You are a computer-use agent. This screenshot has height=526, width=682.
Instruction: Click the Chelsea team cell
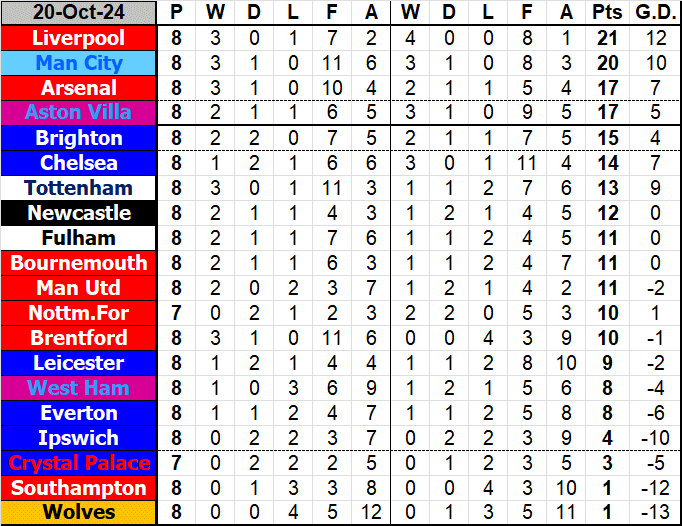(x=79, y=163)
